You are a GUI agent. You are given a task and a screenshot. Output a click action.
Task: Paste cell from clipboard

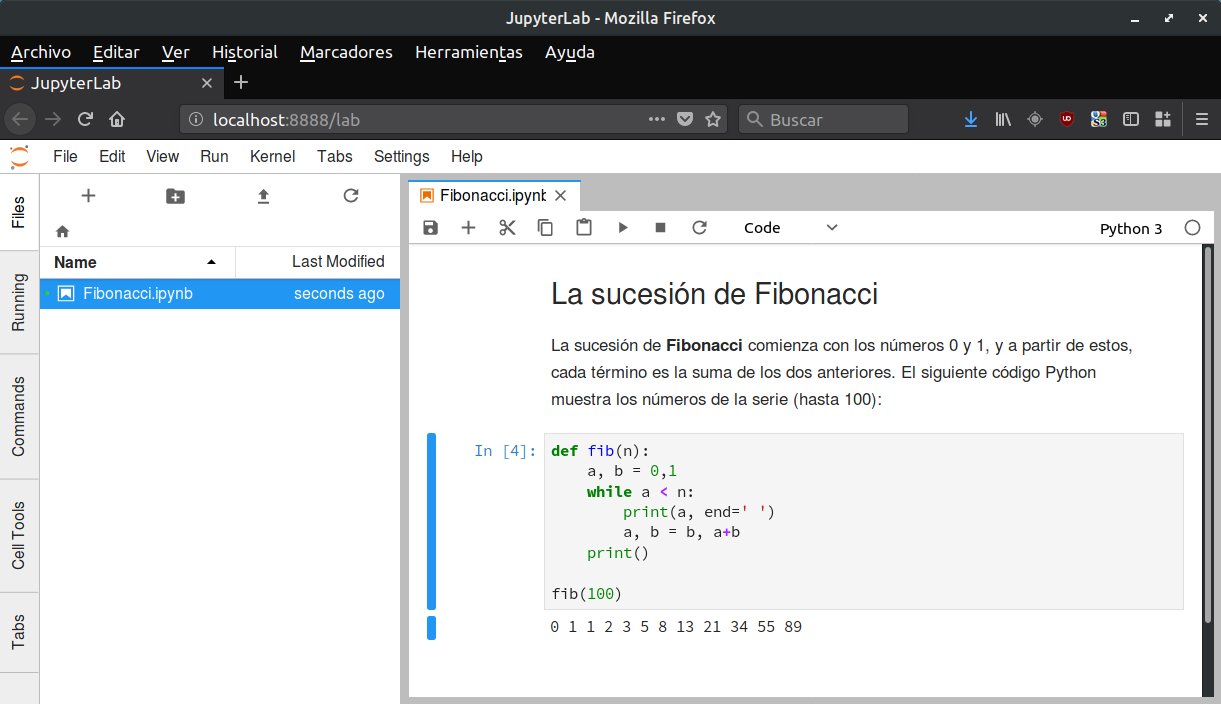(584, 227)
